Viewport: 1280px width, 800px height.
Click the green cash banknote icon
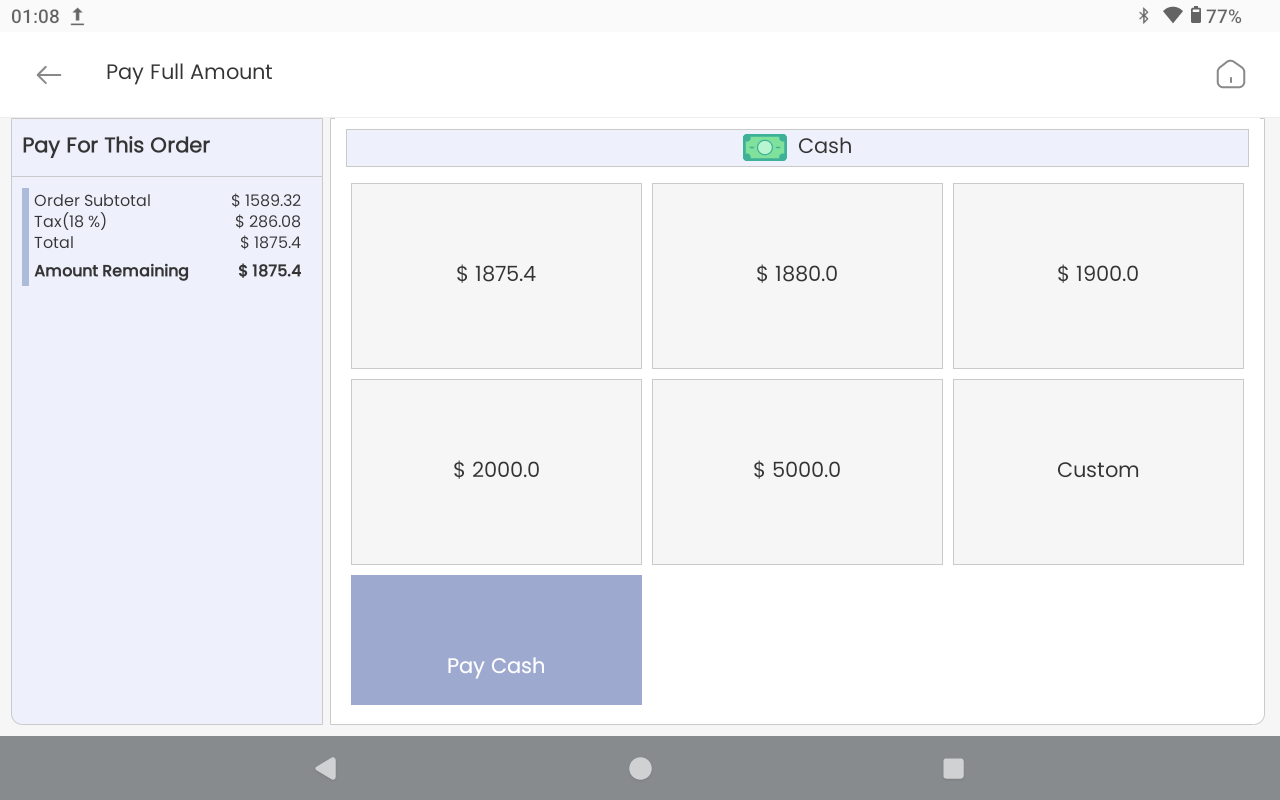pyautogui.click(x=765, y=147)
